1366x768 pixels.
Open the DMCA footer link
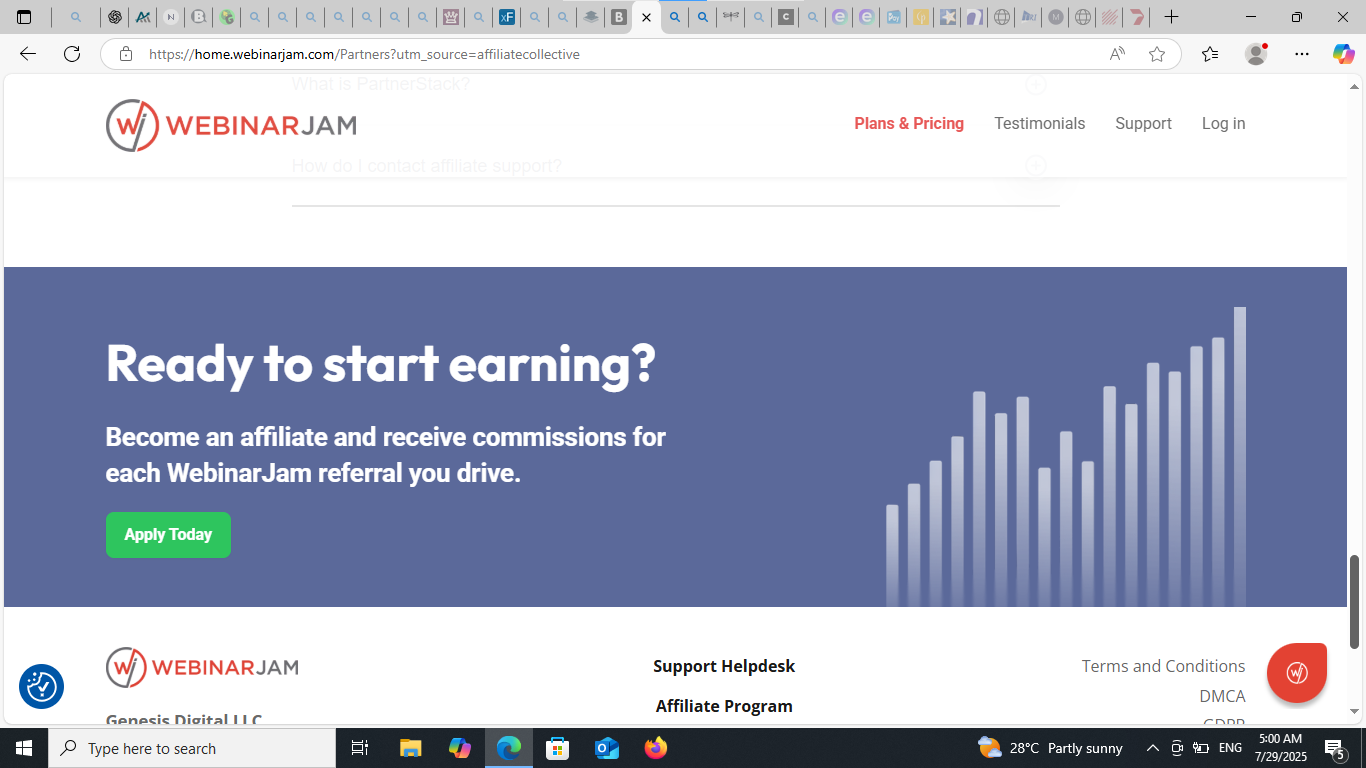pos(1222,696)
